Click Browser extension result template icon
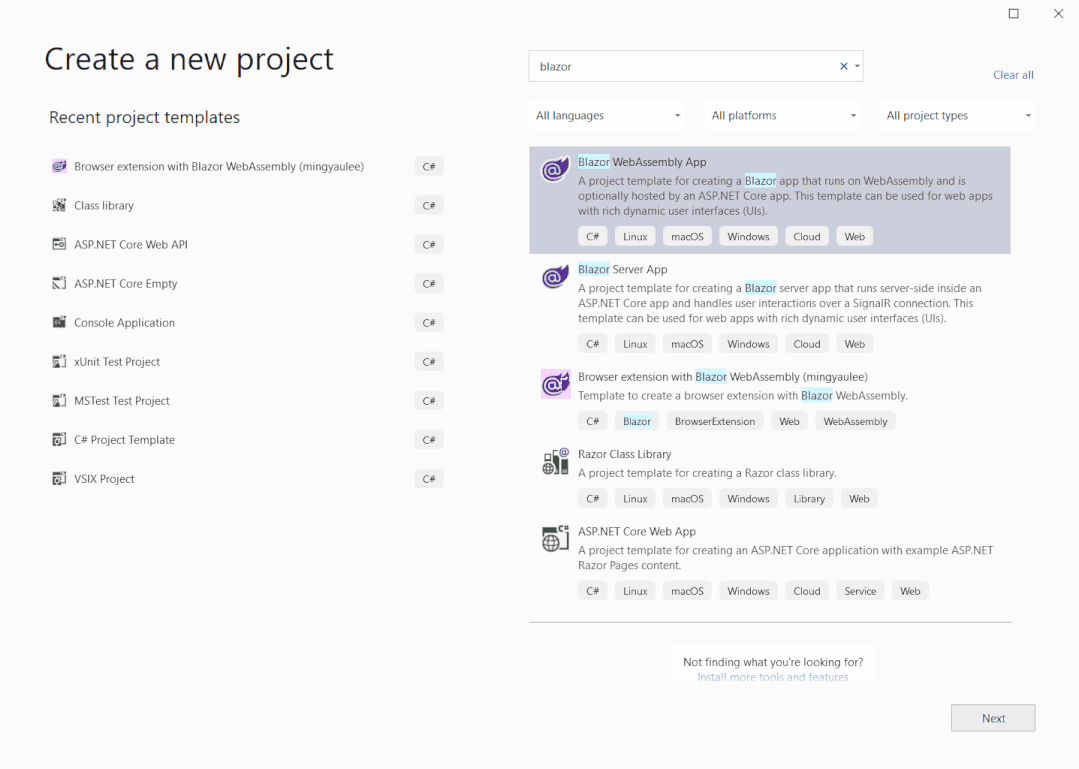Screen dimensions: 1079x769 click(555, 384)
